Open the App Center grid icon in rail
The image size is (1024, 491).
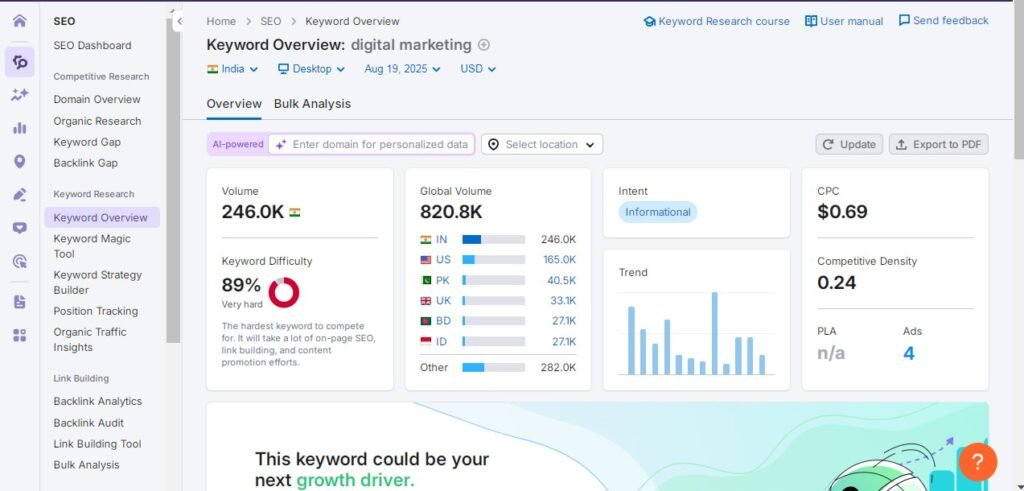[20, 335]
